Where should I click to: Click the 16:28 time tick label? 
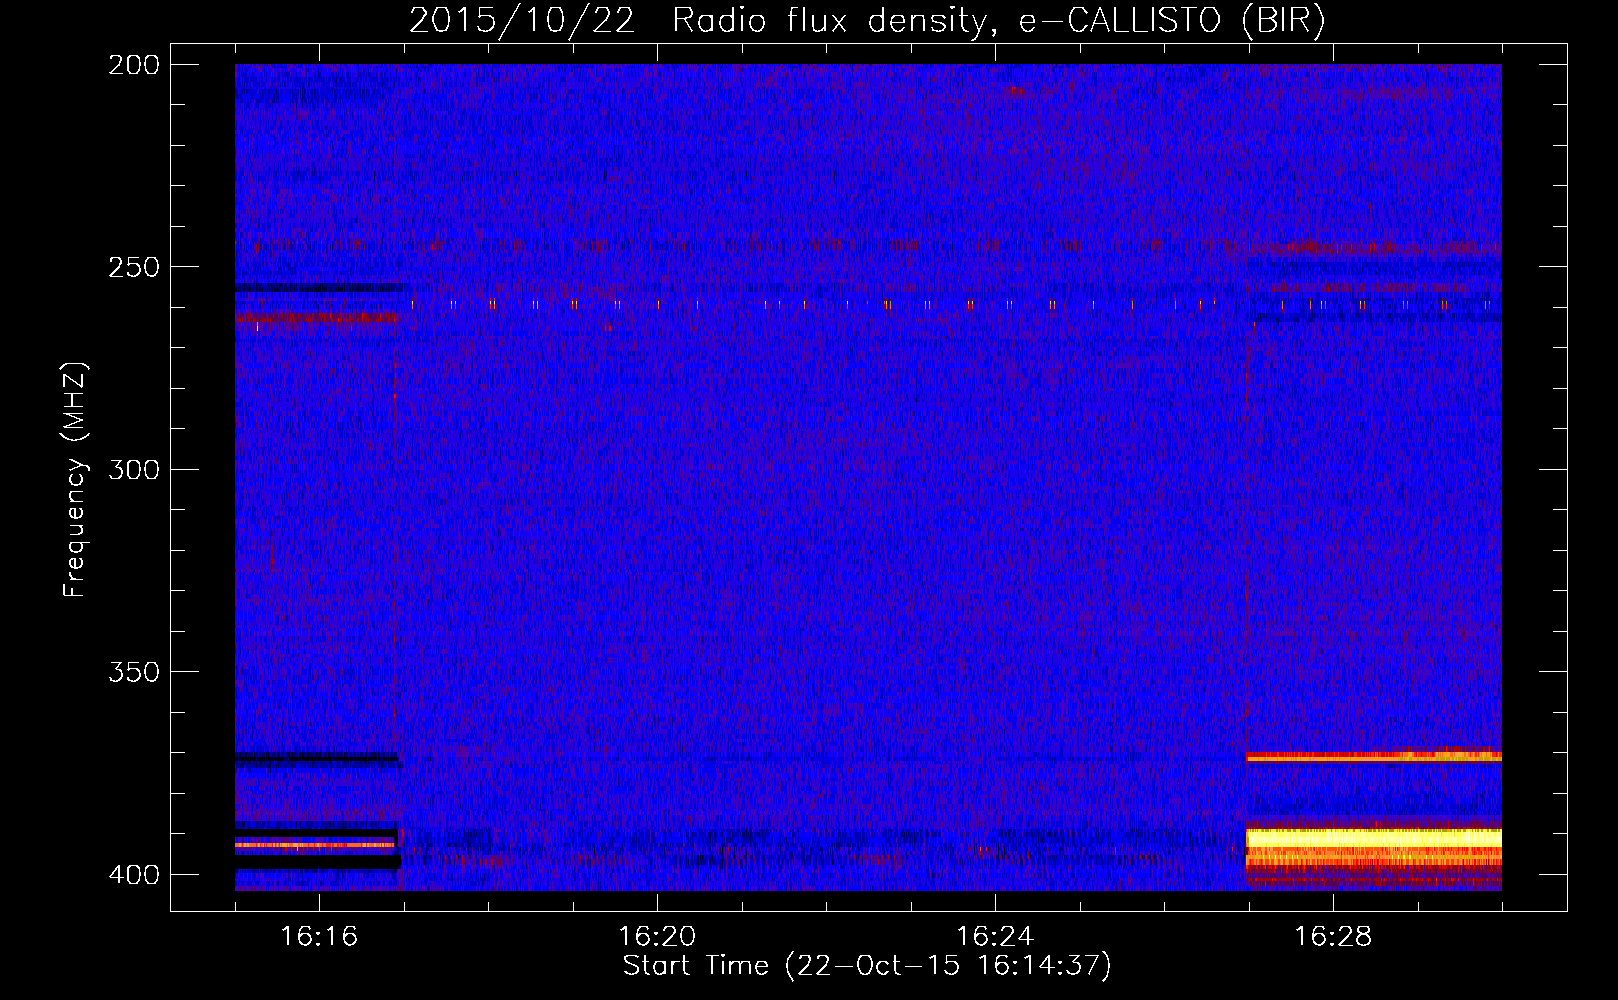(x=1333, y=936)
